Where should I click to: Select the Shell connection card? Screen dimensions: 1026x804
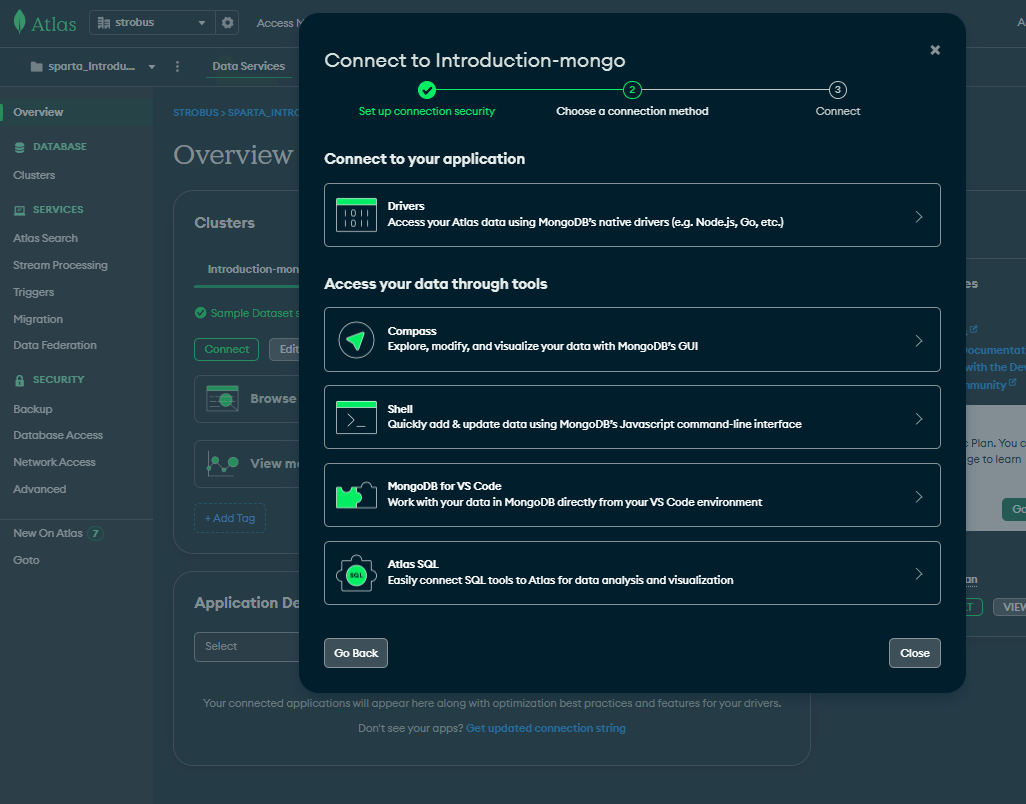(632, 417)
